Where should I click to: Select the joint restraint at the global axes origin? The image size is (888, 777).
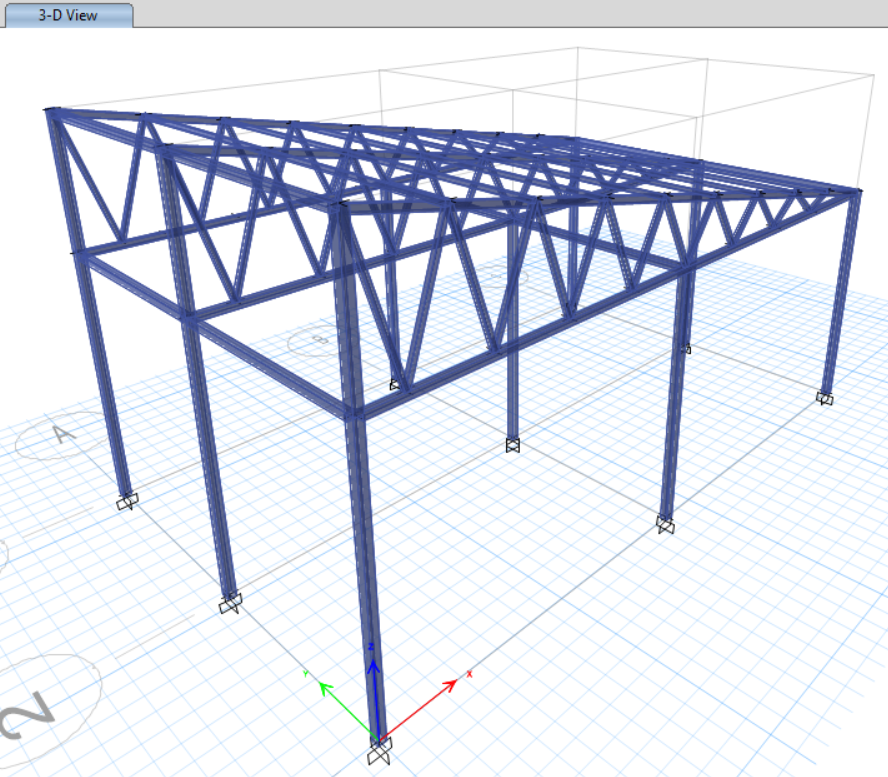click(379, 753)
